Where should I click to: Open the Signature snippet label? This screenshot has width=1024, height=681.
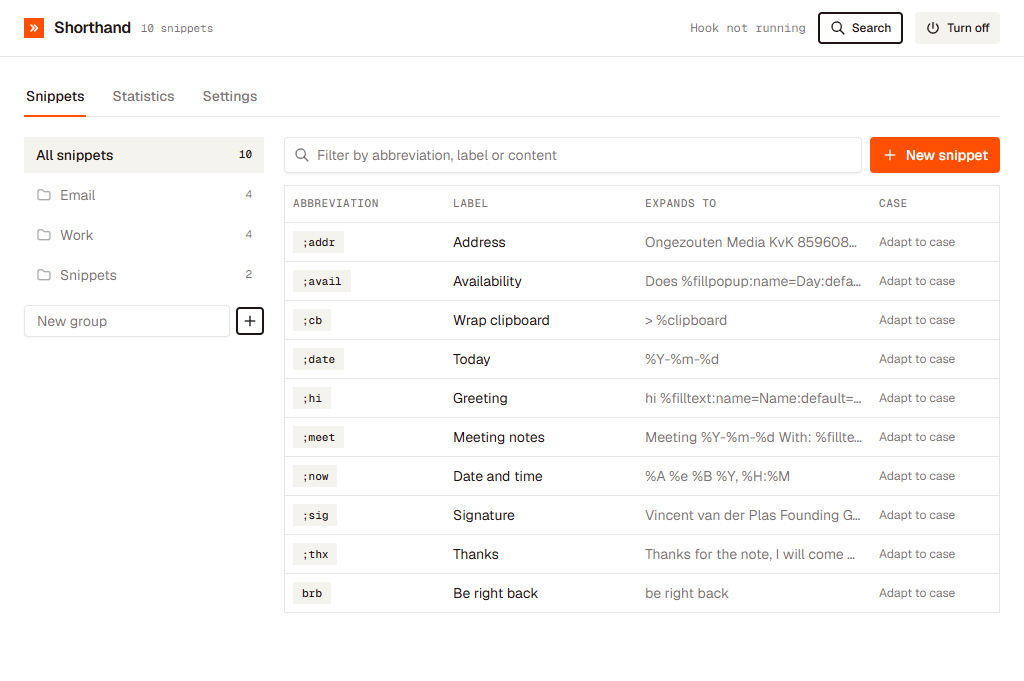(484, 516)
